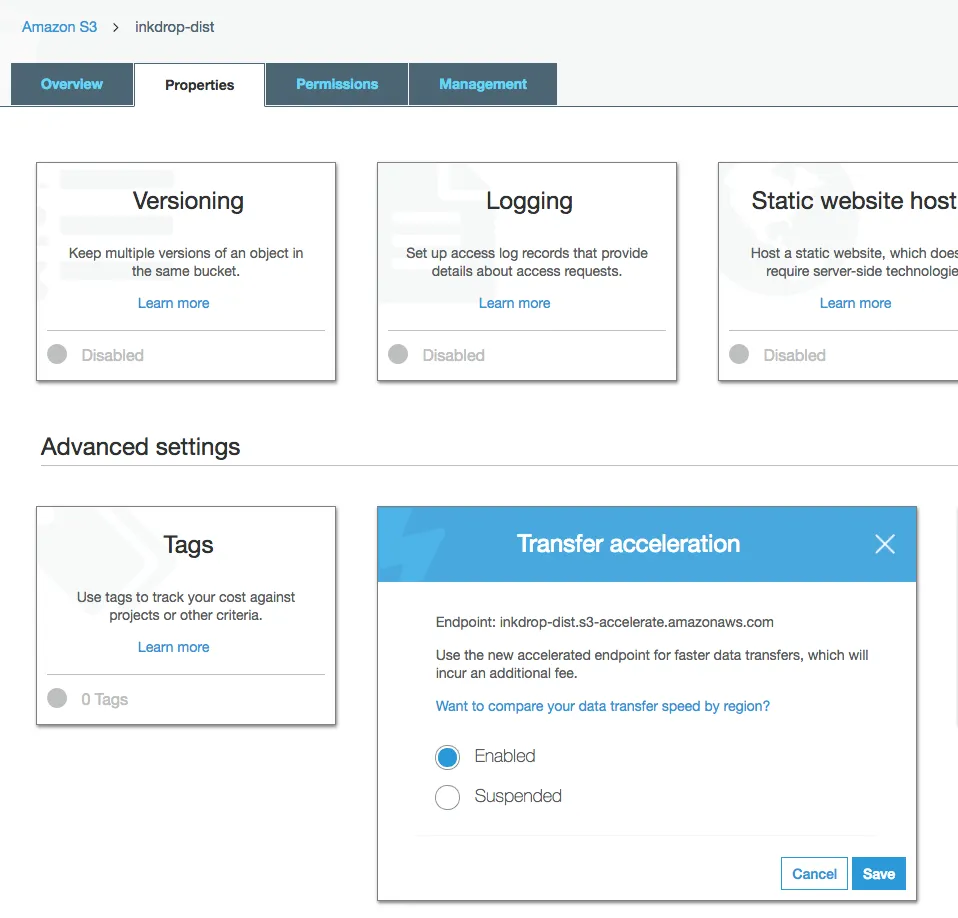The image size is (958, 918).
Task: Open Learn more under Logging
Action: click(514, 303)
